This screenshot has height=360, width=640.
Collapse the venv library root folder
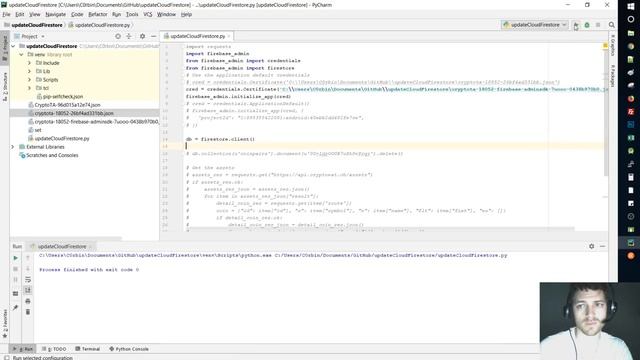[21, 55]
